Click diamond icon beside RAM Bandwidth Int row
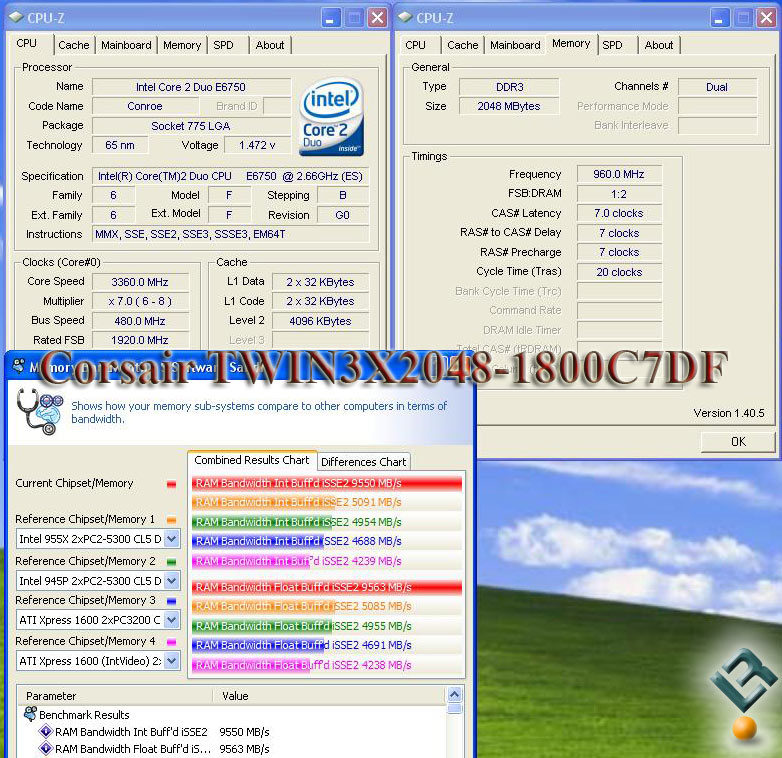782x758 pixels. pos(46,732)
